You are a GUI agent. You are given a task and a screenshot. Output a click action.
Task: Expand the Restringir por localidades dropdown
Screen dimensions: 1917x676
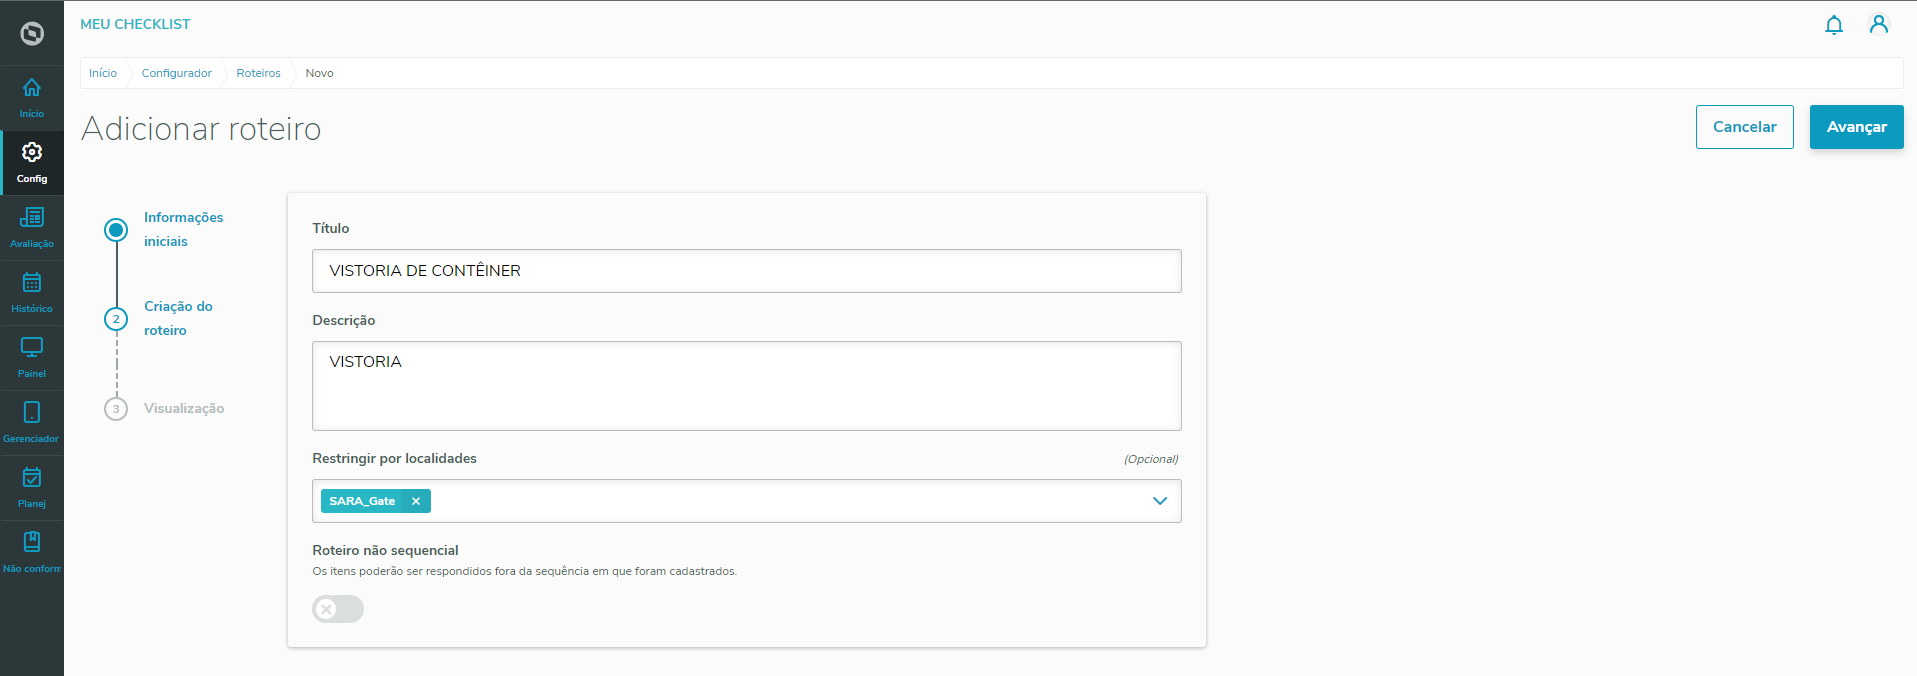click(x=1159, y=501)
